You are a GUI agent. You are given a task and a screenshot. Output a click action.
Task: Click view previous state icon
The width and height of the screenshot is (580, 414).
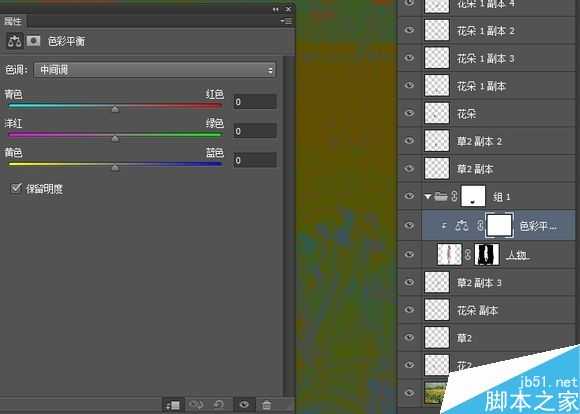pyautogui.click(x=196, y=404)
